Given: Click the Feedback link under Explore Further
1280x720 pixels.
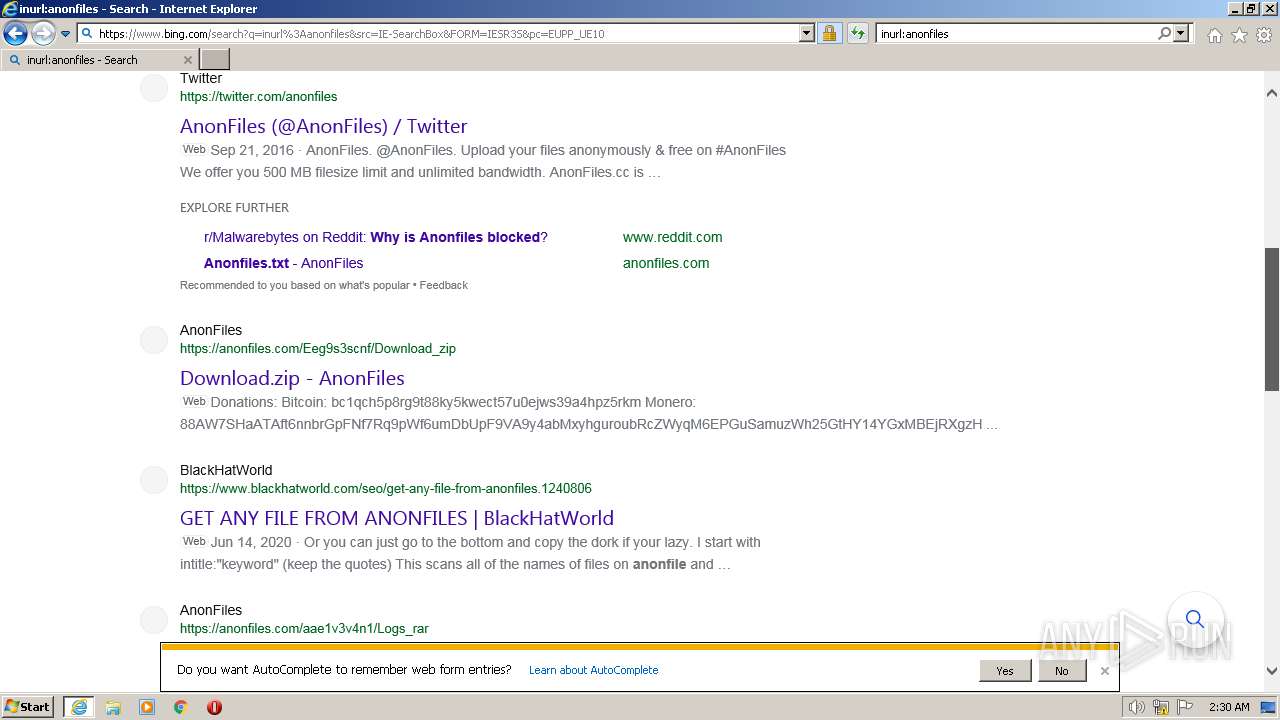Looking at the screenshot, I should coord(443,285).
